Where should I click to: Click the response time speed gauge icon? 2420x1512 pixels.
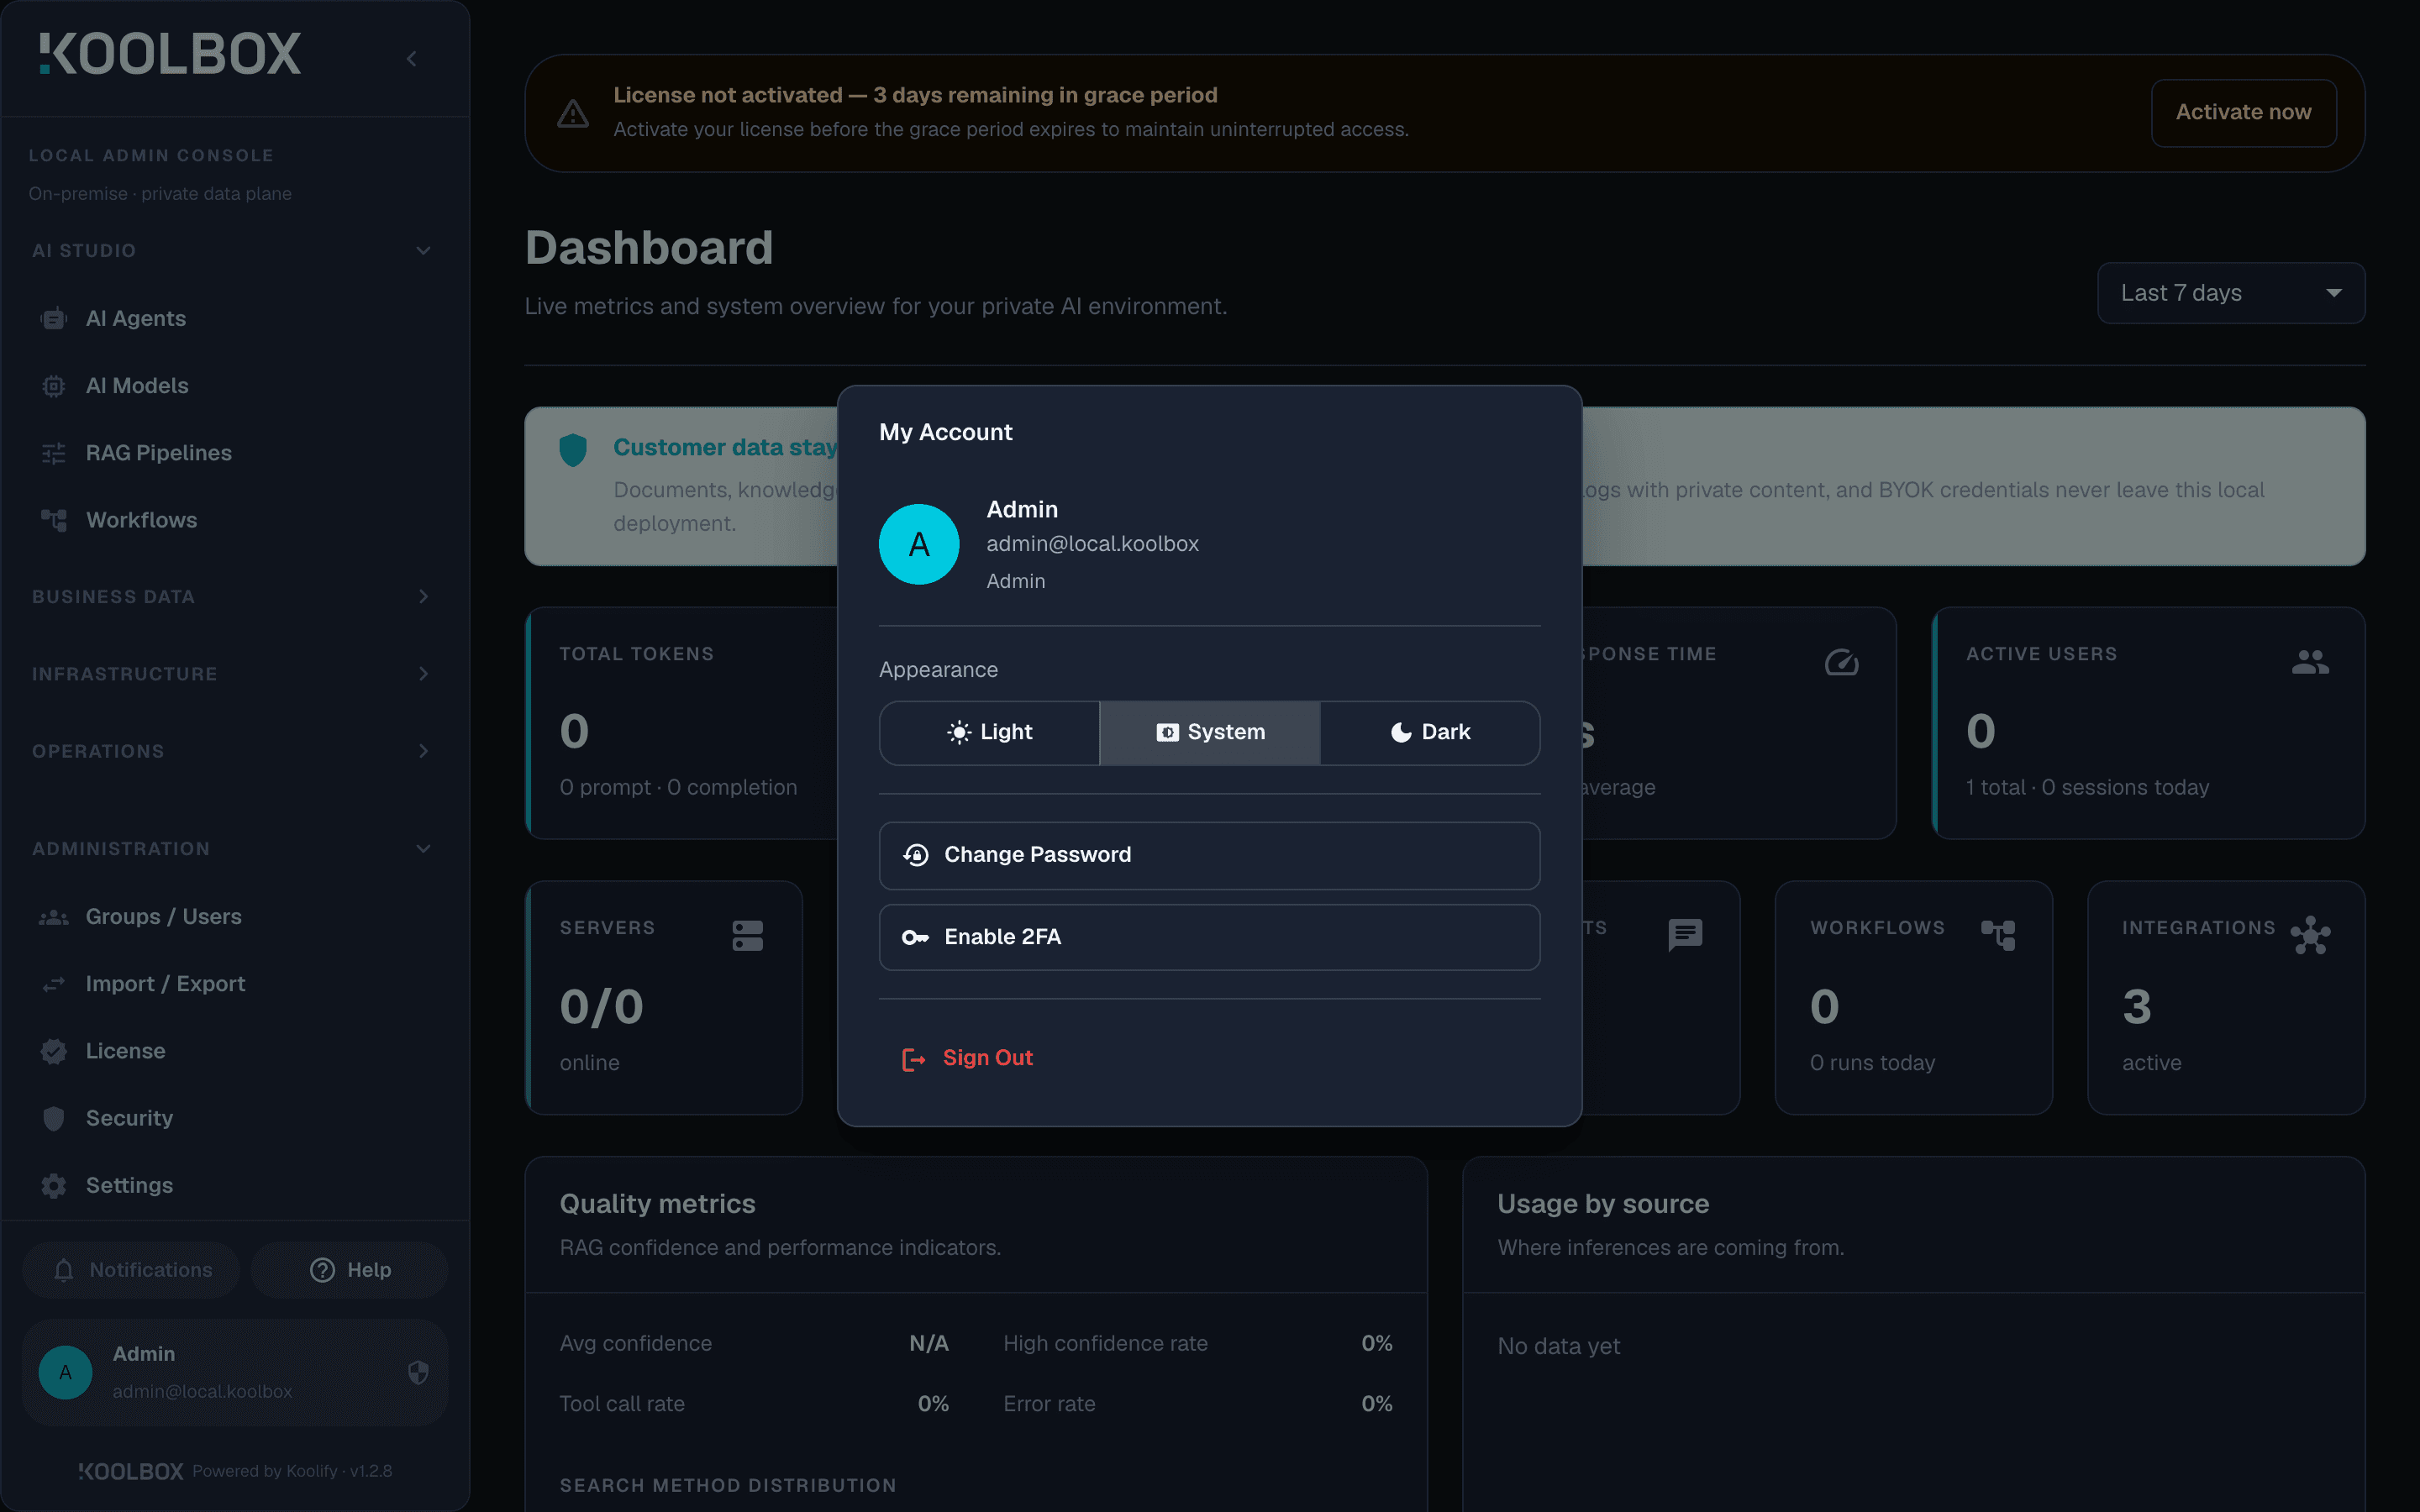[1841, 662]
